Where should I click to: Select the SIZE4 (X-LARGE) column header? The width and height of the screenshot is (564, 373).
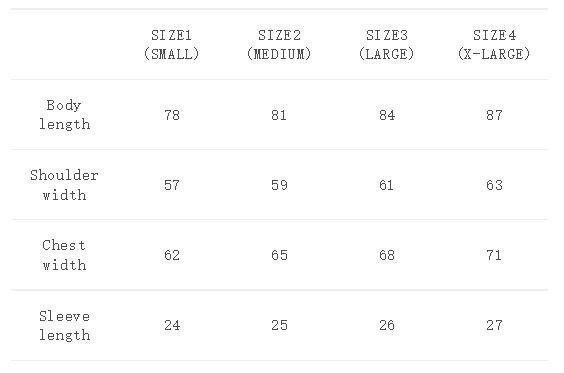pos(494,45)
